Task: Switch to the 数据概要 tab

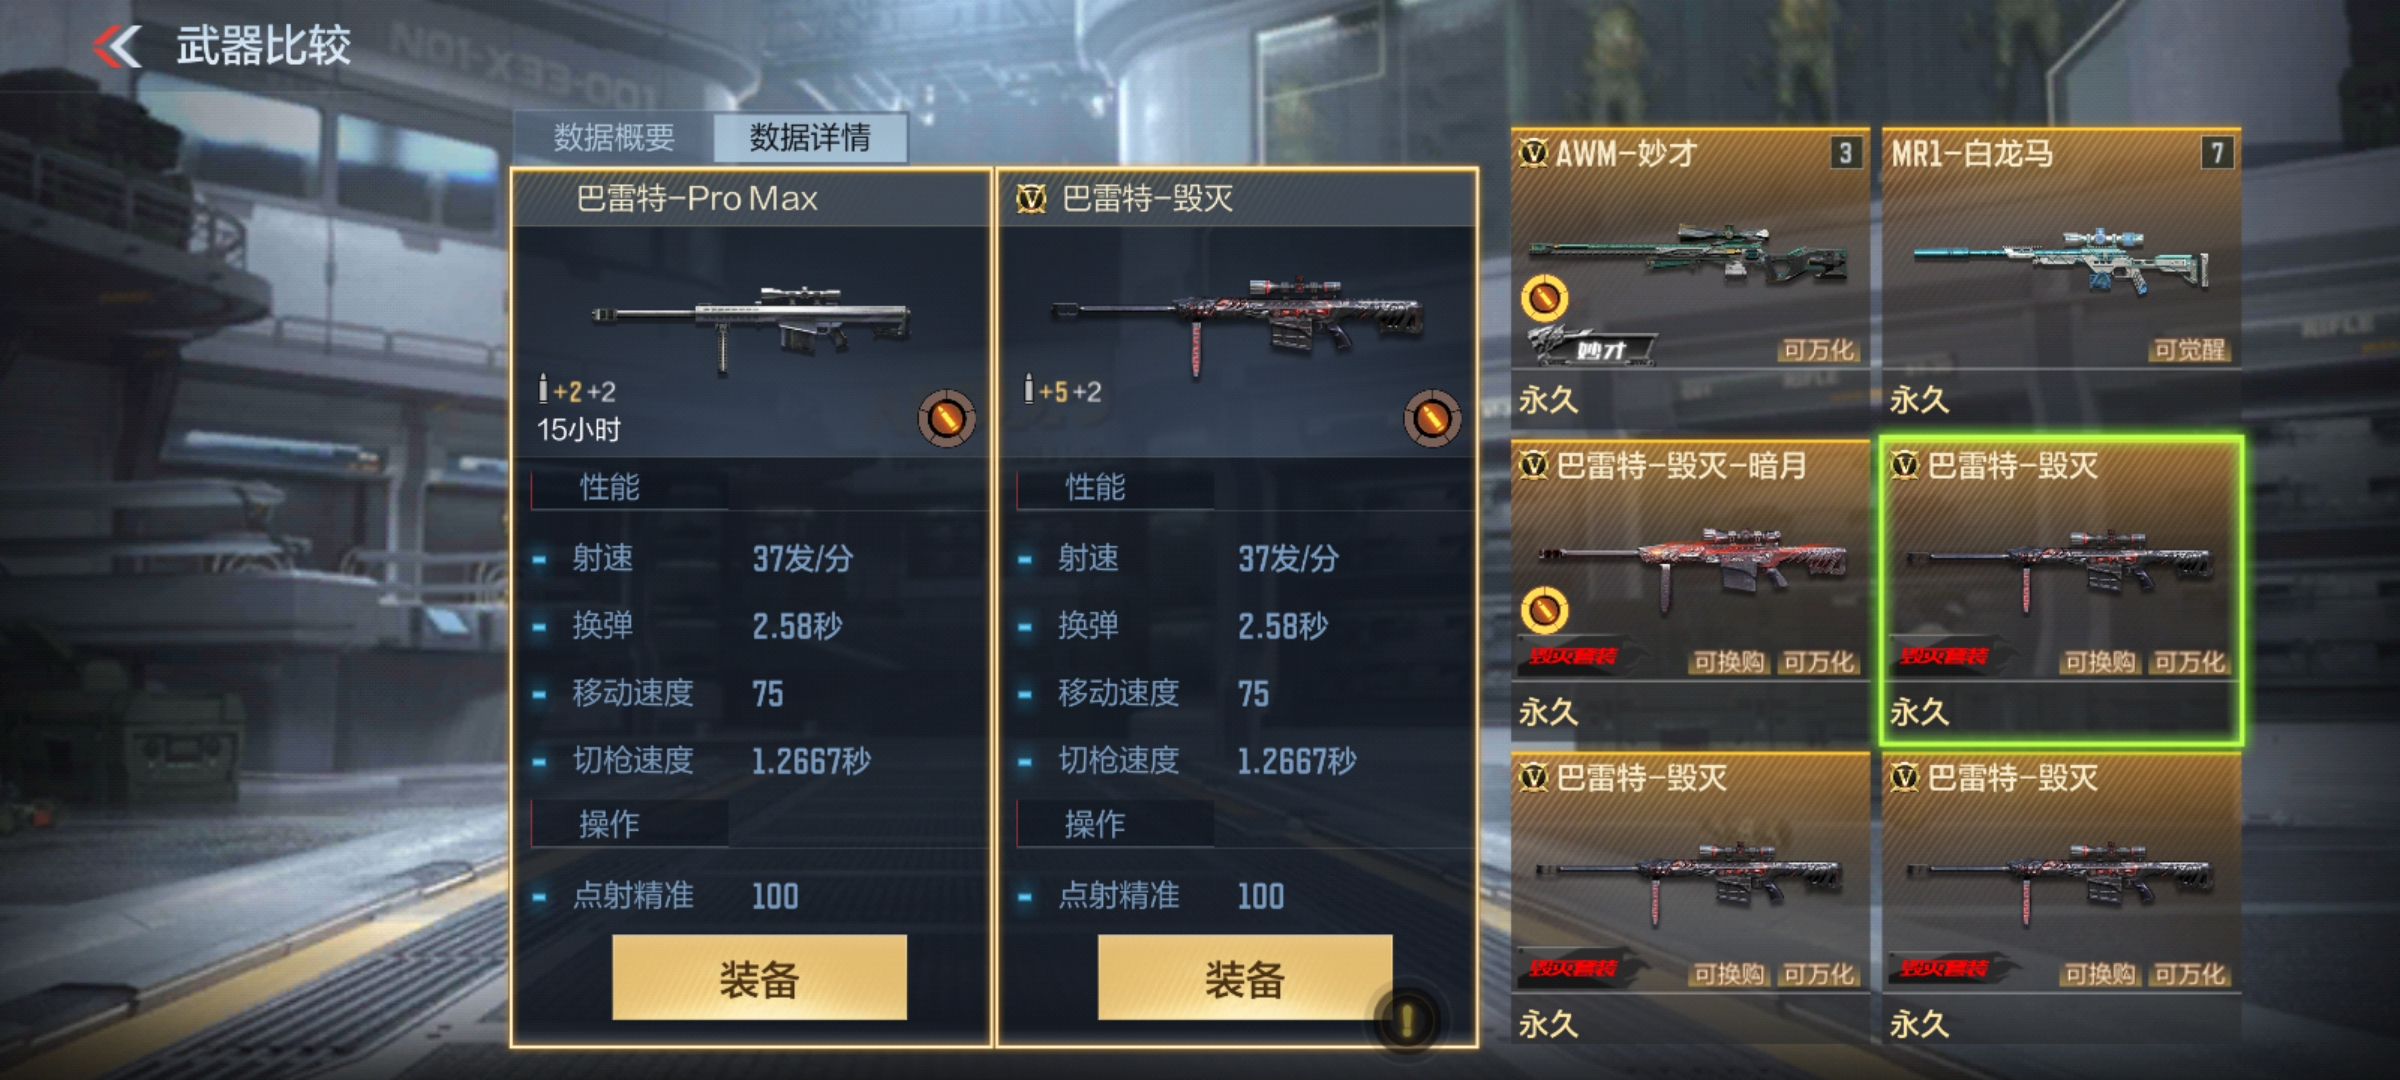Action: [614, 137]
